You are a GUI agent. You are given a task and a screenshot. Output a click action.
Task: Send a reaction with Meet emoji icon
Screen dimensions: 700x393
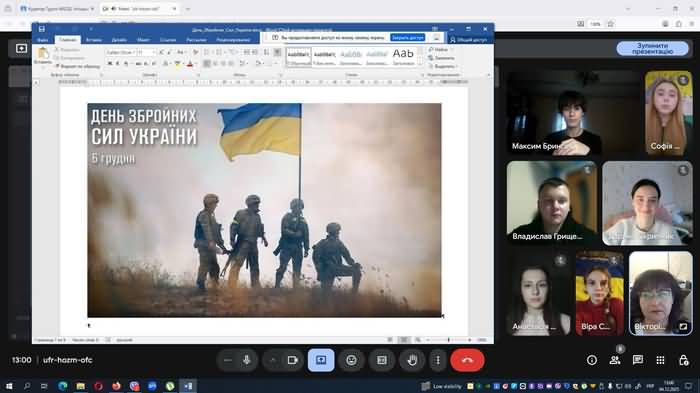coord(351,360)
